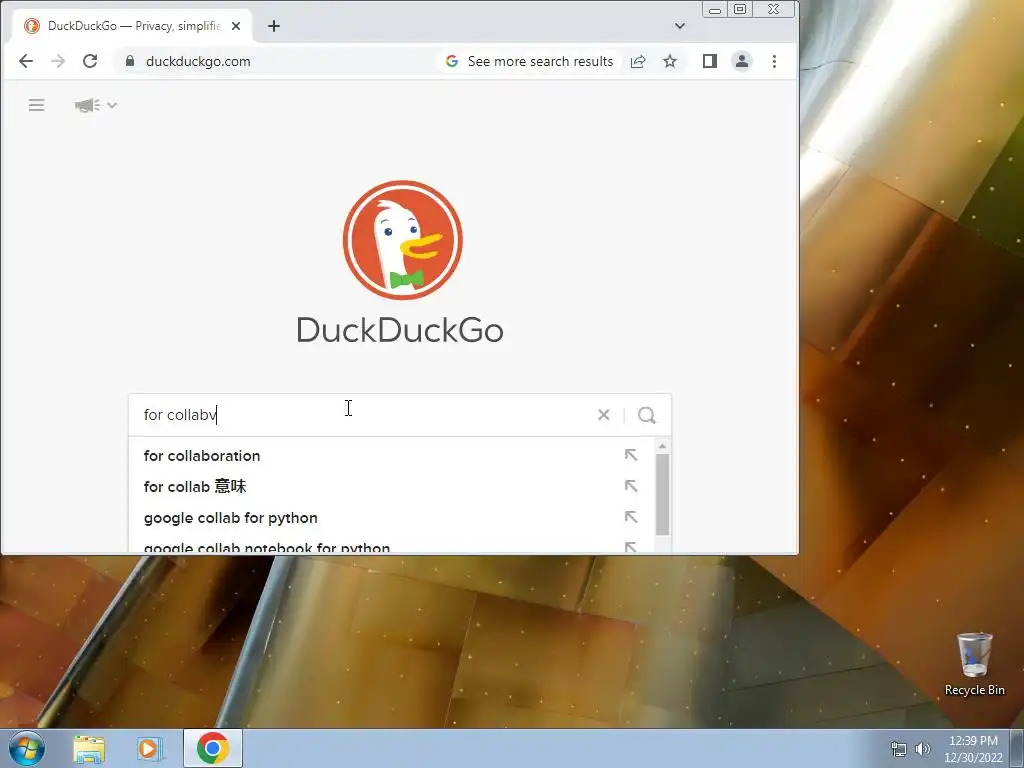Fill the box using the arrow beside "google collab for python"

coord(630,517)
